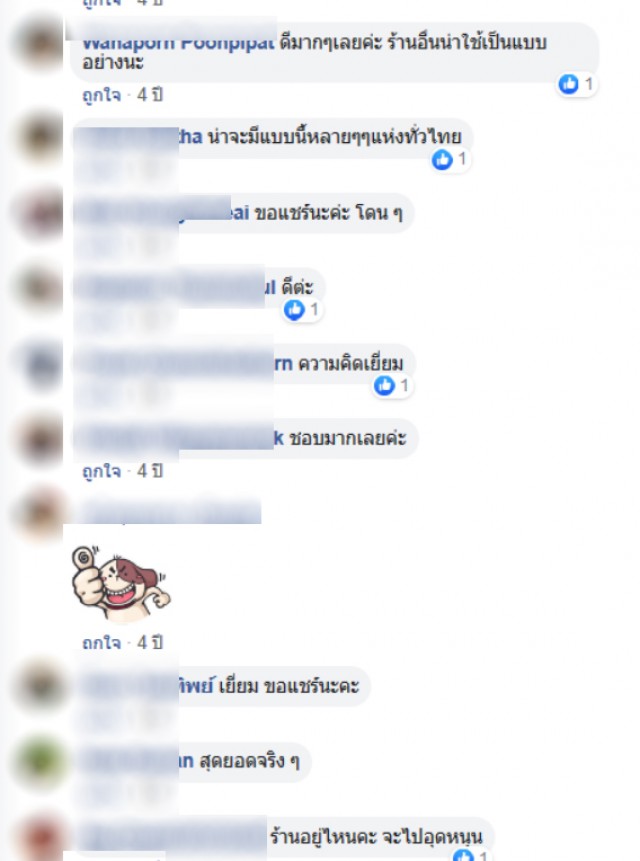Viewport: 640px width, 861px height.
Task: Open '4 ปี' timestamp under 'ชอบมากเลยค่ะ'
Action: (x=150, y=471)
